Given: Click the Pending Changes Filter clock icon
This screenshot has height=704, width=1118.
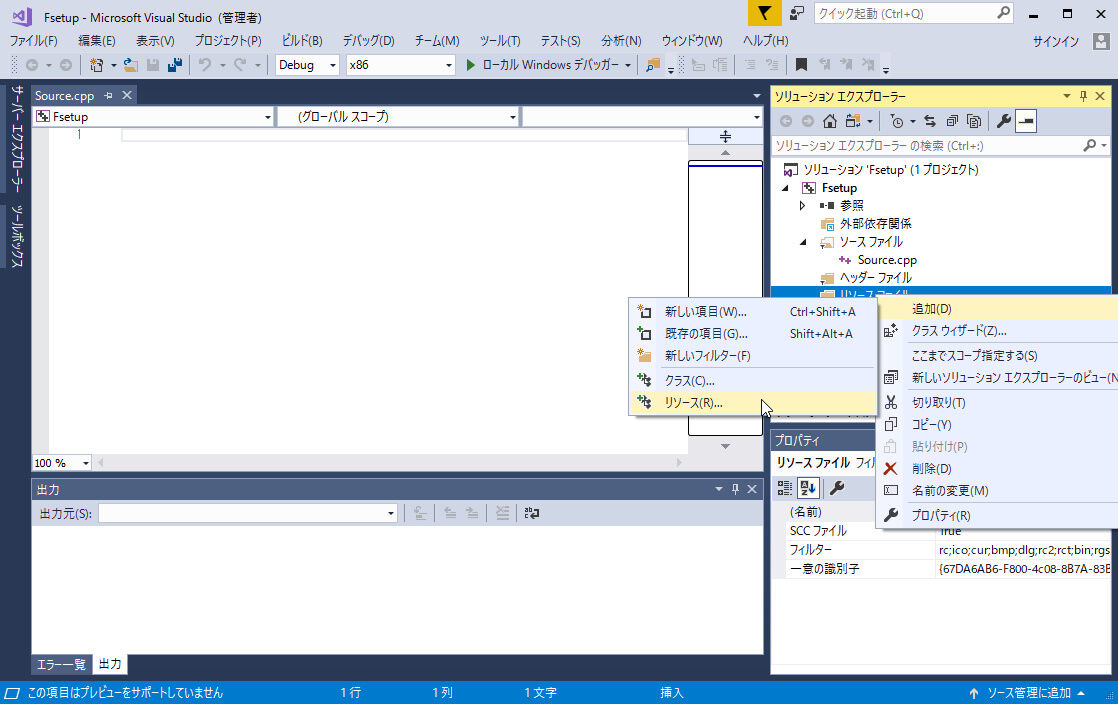Looking at the screenshot, I should (x=897, y=121).
